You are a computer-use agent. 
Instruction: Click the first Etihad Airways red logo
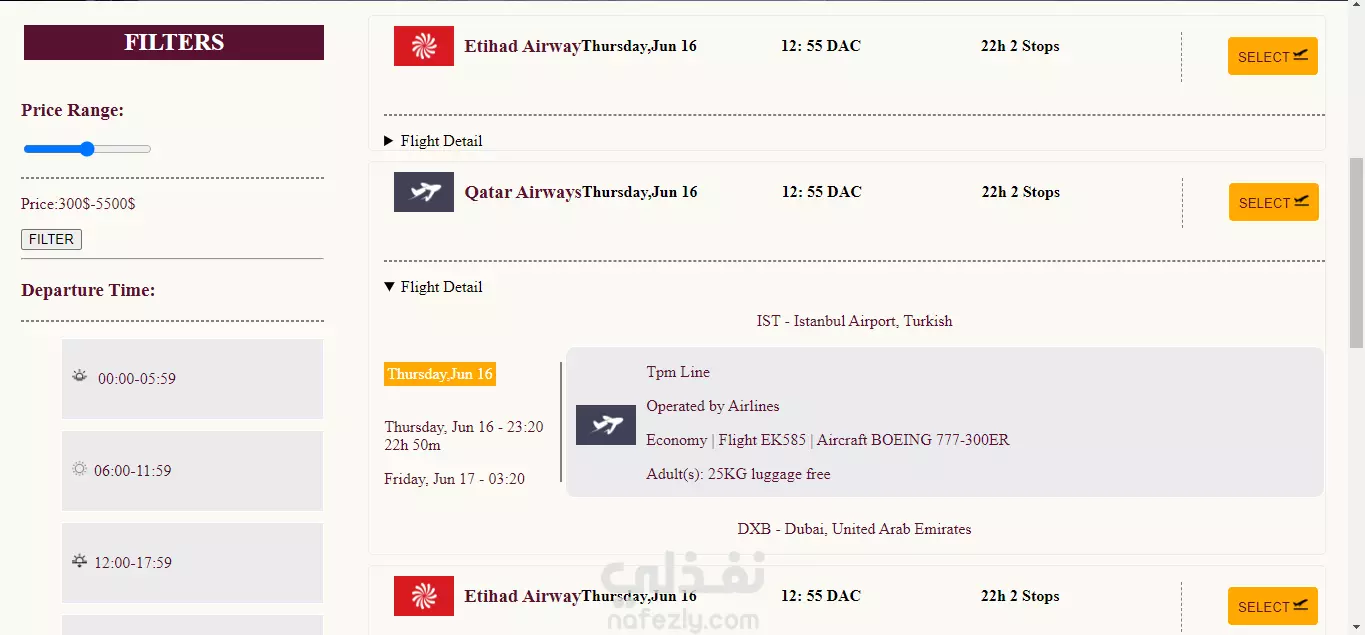click(424, 46)
